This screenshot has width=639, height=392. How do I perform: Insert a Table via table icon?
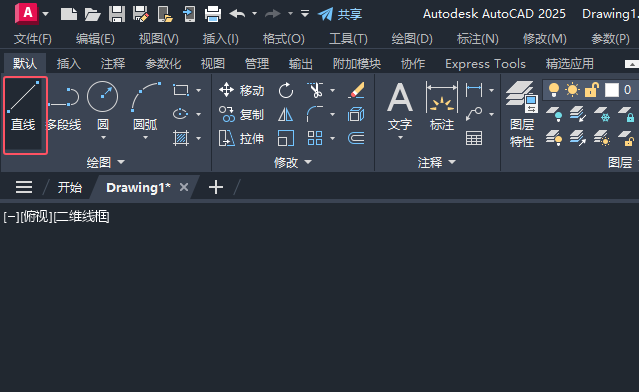[474, 139]
